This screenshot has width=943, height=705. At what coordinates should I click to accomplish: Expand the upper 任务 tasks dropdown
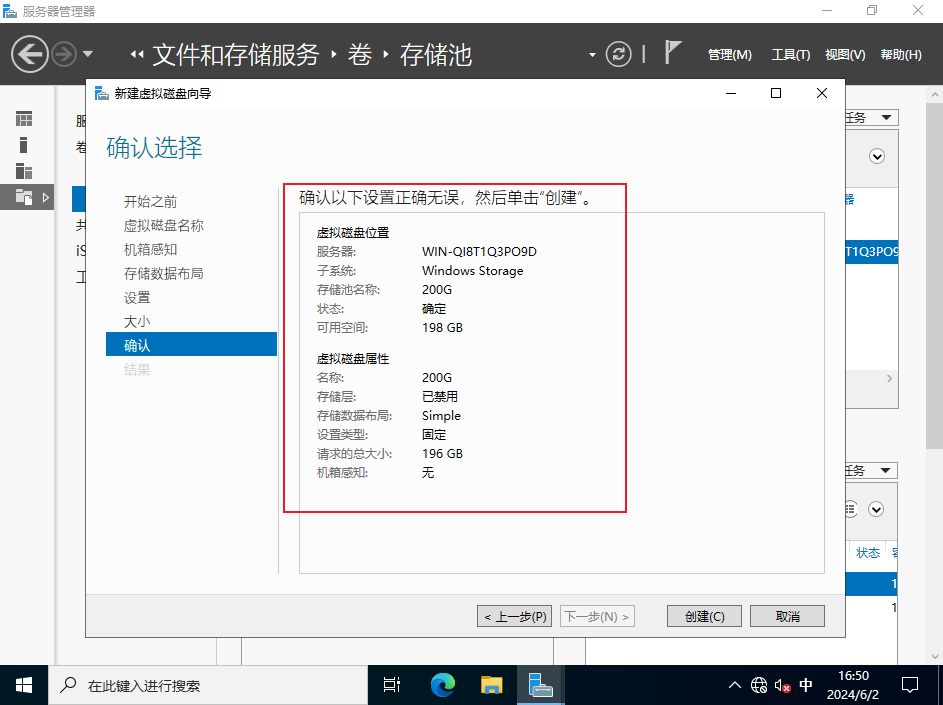870,118
